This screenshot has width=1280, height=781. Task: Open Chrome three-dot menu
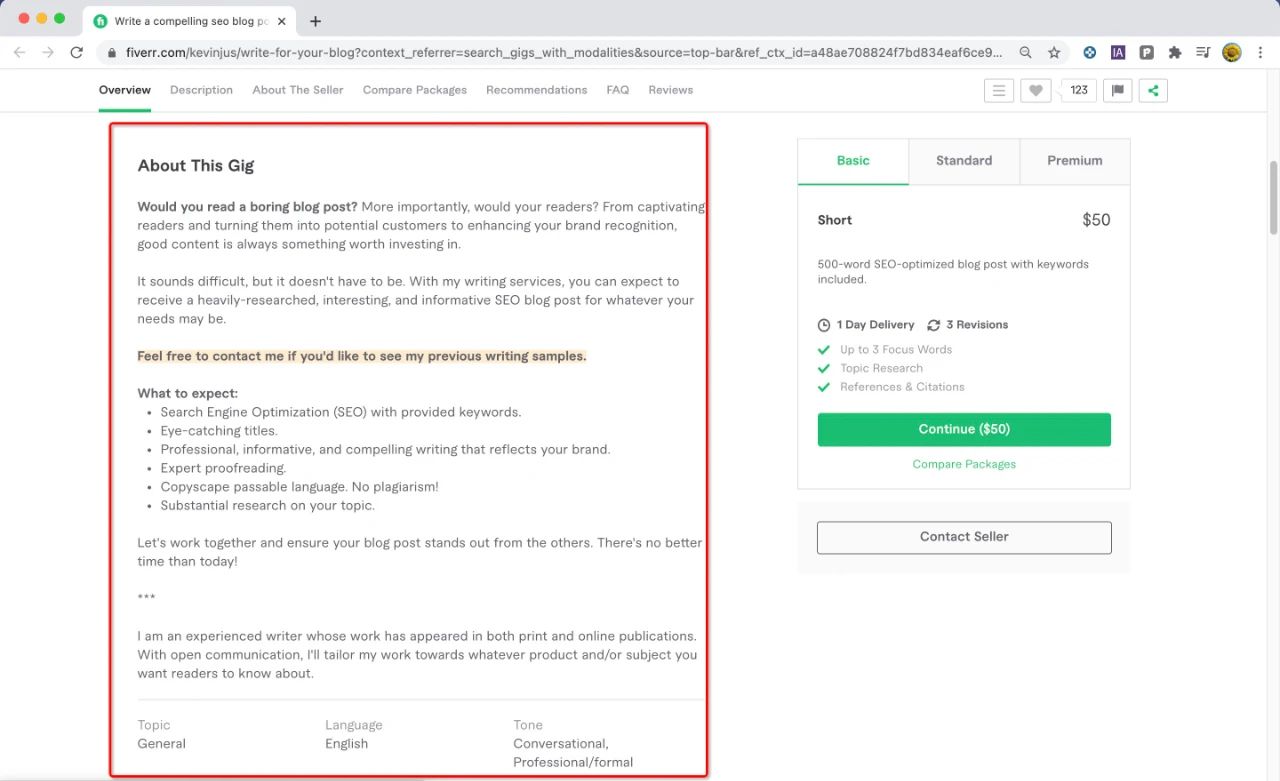pos(1260,52)
